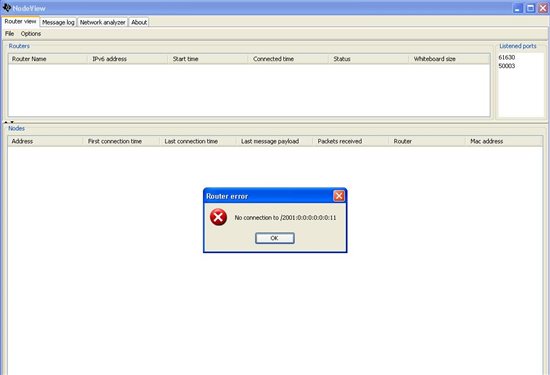Click Last connection time column header
The image size is (550, 375).
198,141
